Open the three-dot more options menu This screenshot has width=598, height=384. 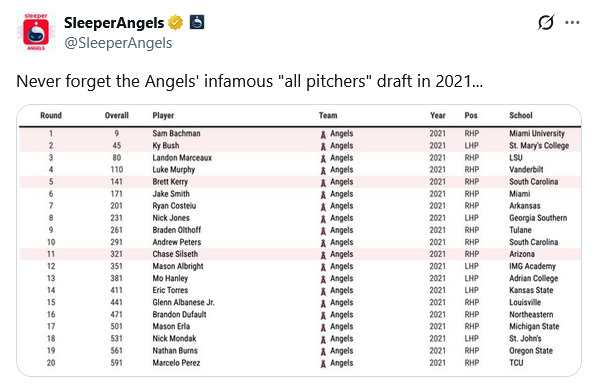572,22
